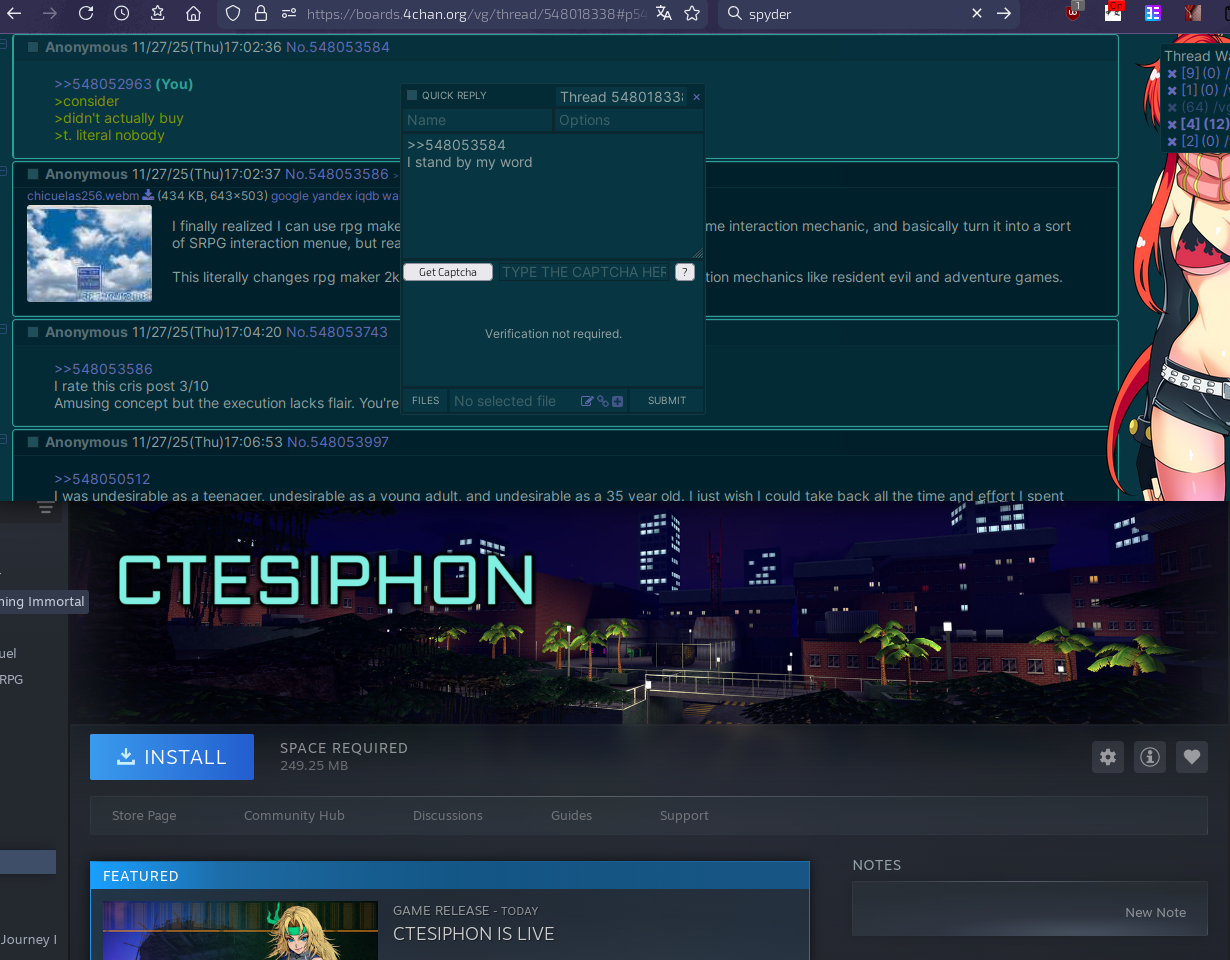
Task: Click post number No.548053584
Action: coord(337,47)
